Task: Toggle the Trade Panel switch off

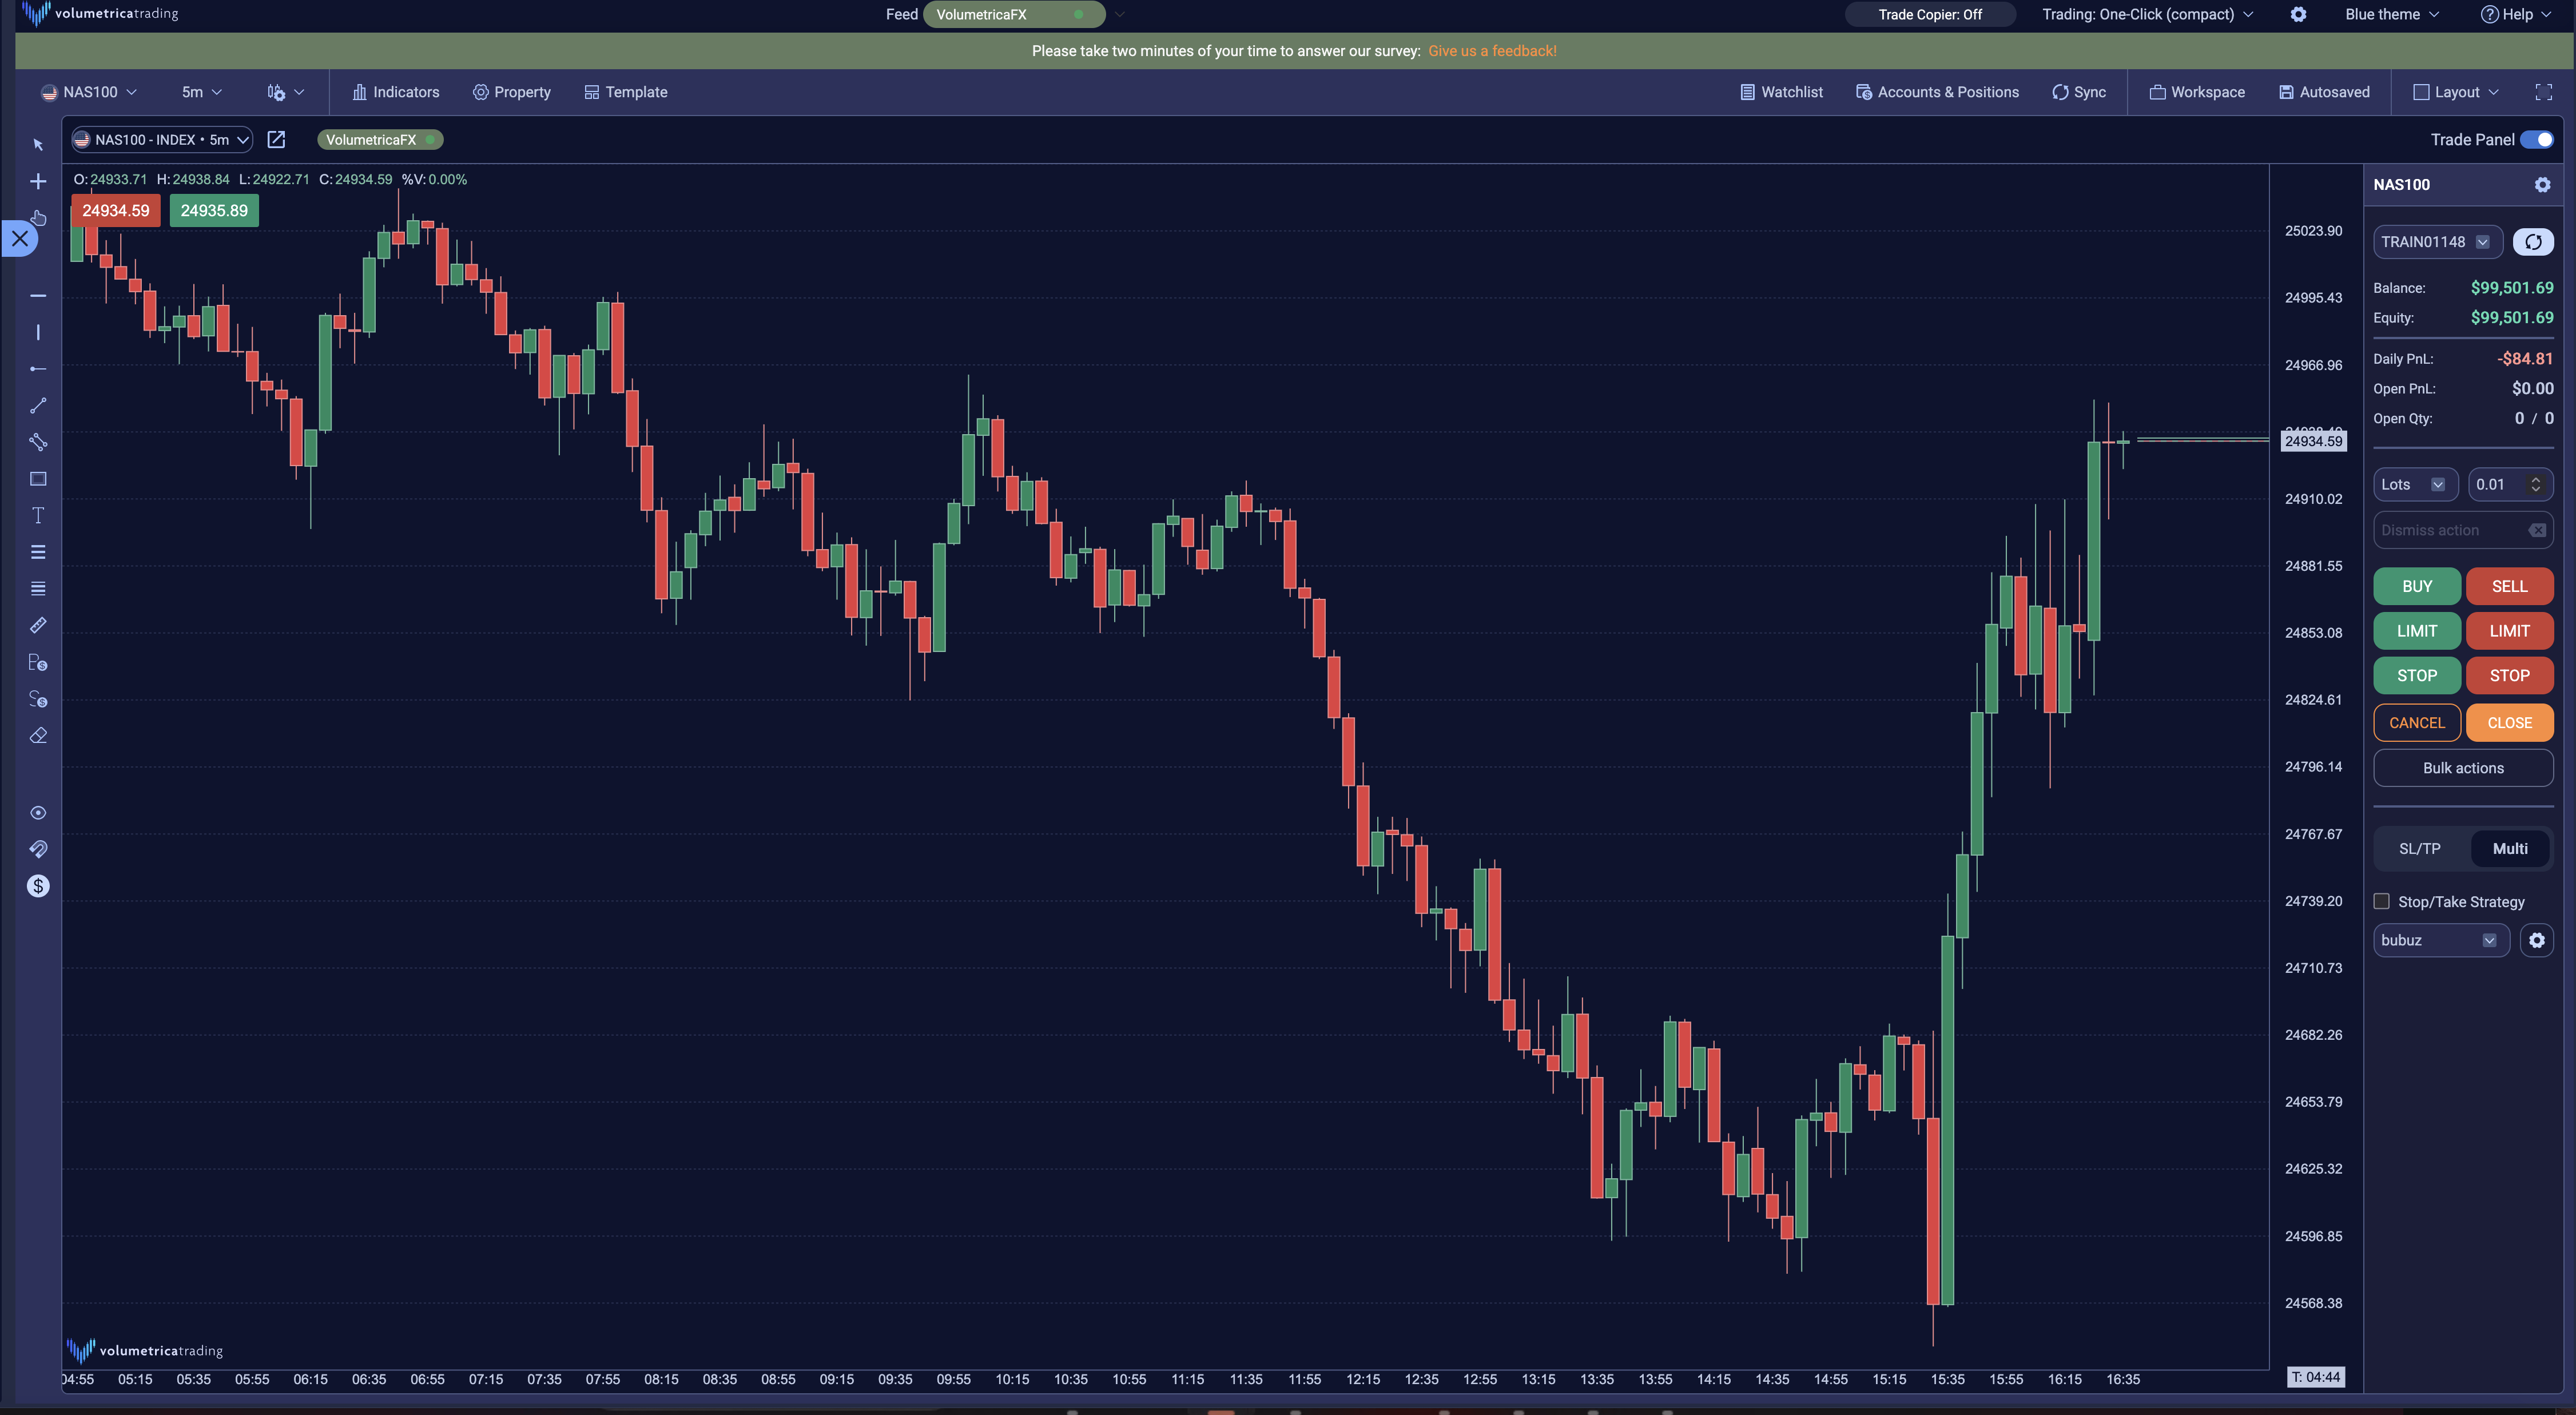Action: click(x=2536, y=140)
